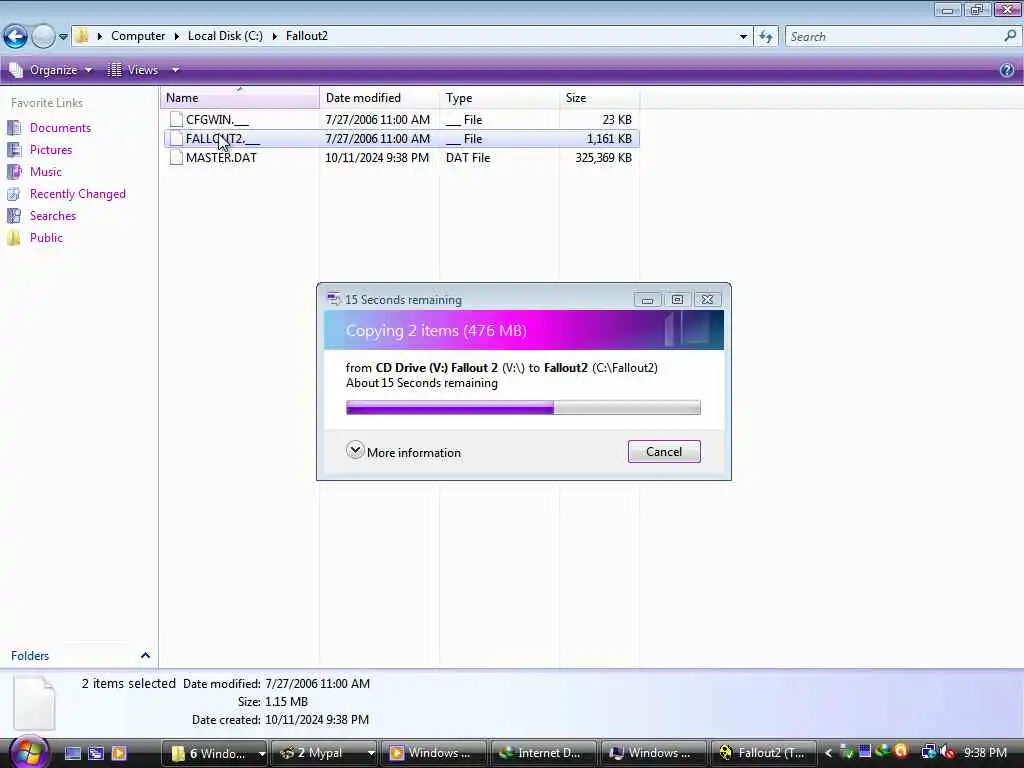Expand the Folders pane
This screenshot has height=768, width=1024.
pos(145,655)
